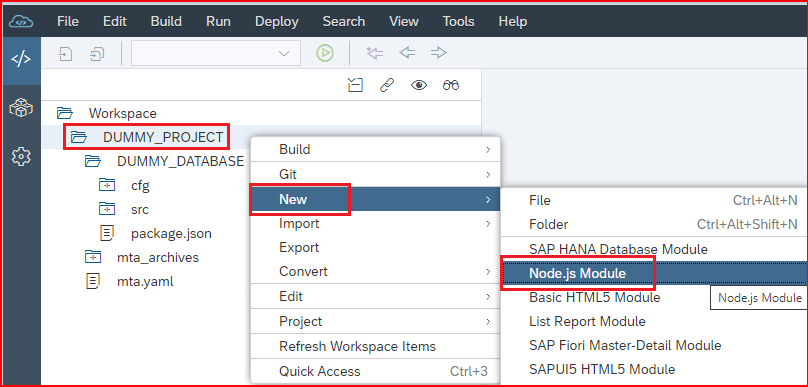808x387 pixels.
Task: Expand the Build submenu arrow
Action: (487, 150)
